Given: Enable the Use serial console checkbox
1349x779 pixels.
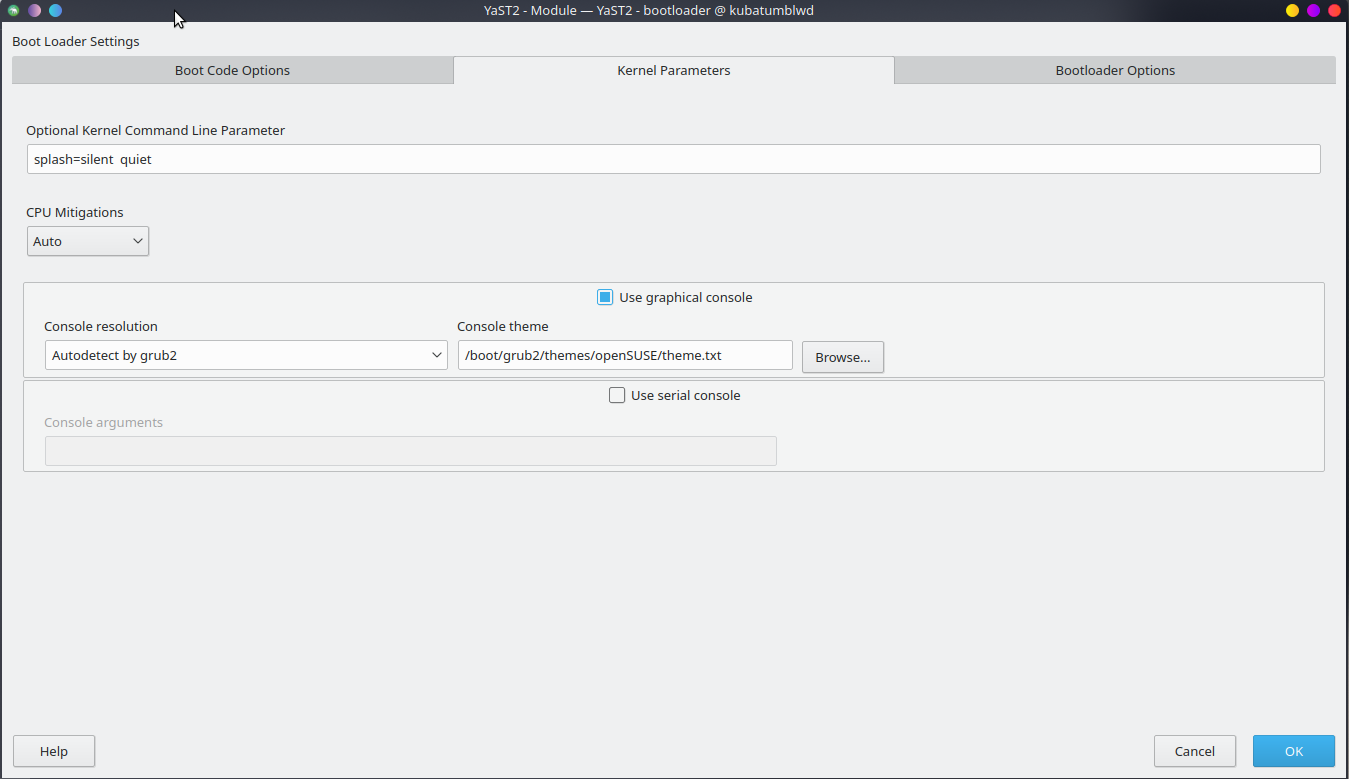Looking at the screenshot, I should tap(617, 395).
